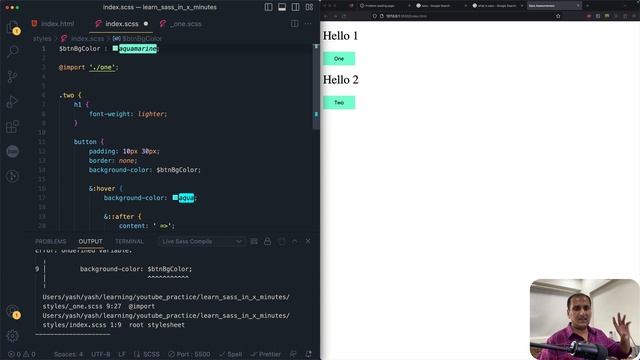Open the Explorer view in activity bar
The width and height of the screenshot is (640, 360).
pyautogui.click(x=13, y=27)
